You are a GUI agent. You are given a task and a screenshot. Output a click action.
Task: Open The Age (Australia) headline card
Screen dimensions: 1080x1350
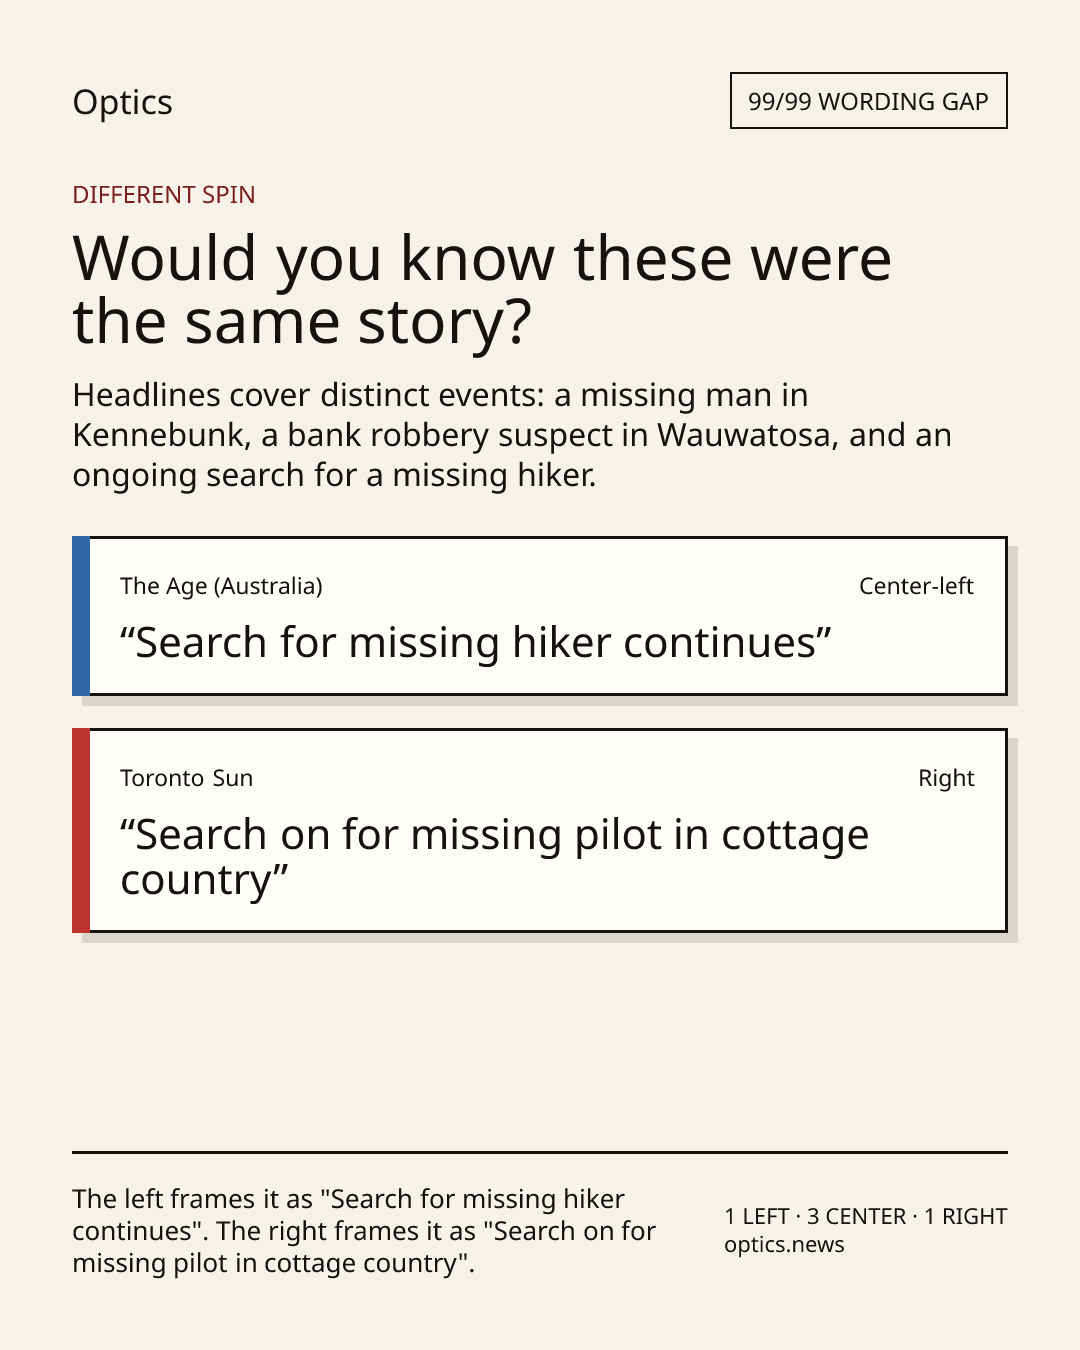[540, 616]
